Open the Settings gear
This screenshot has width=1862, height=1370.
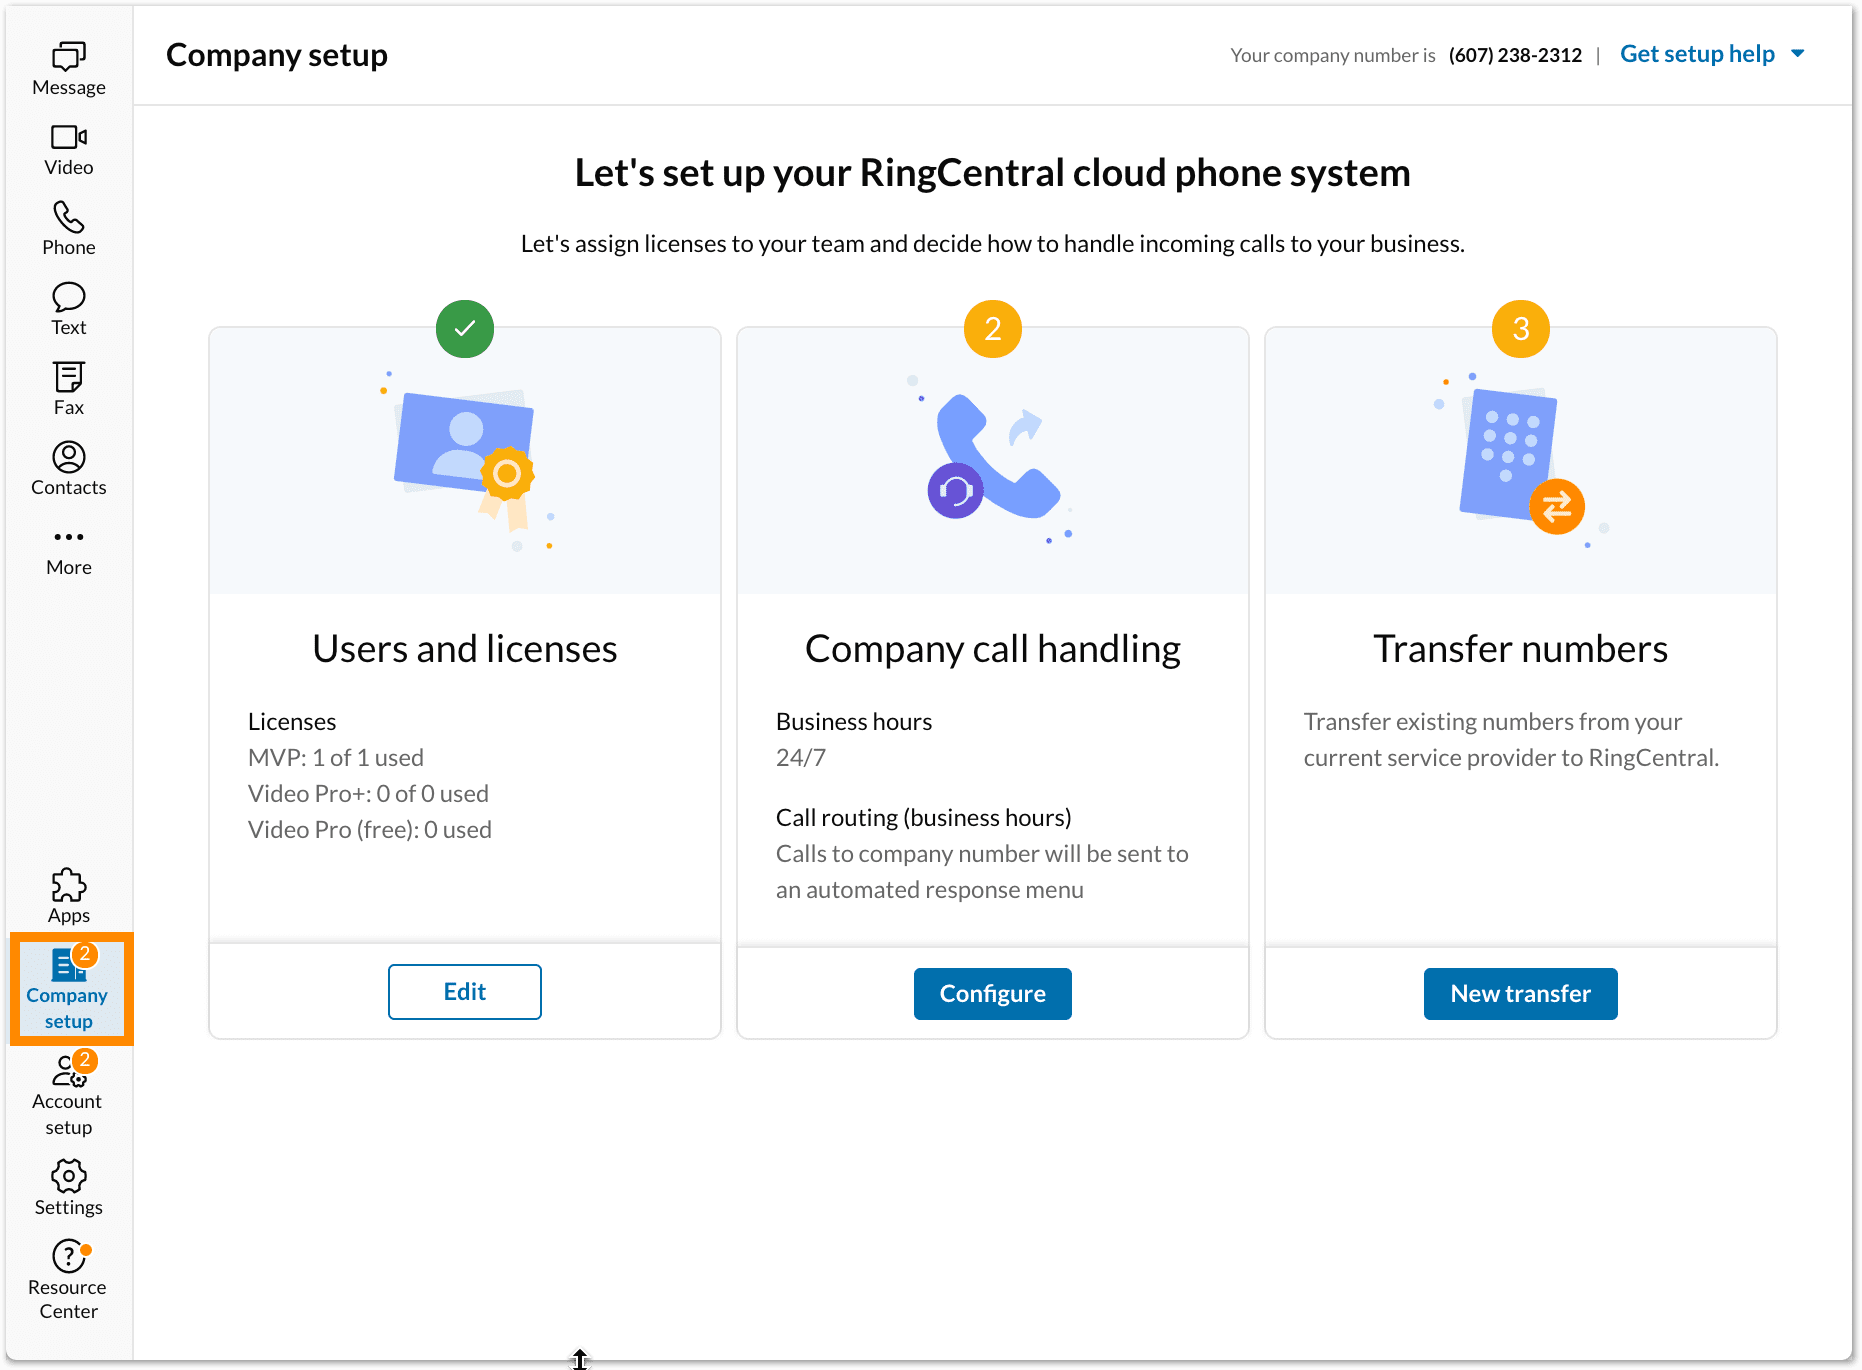pyautogui.click(x=68, y=1188)
